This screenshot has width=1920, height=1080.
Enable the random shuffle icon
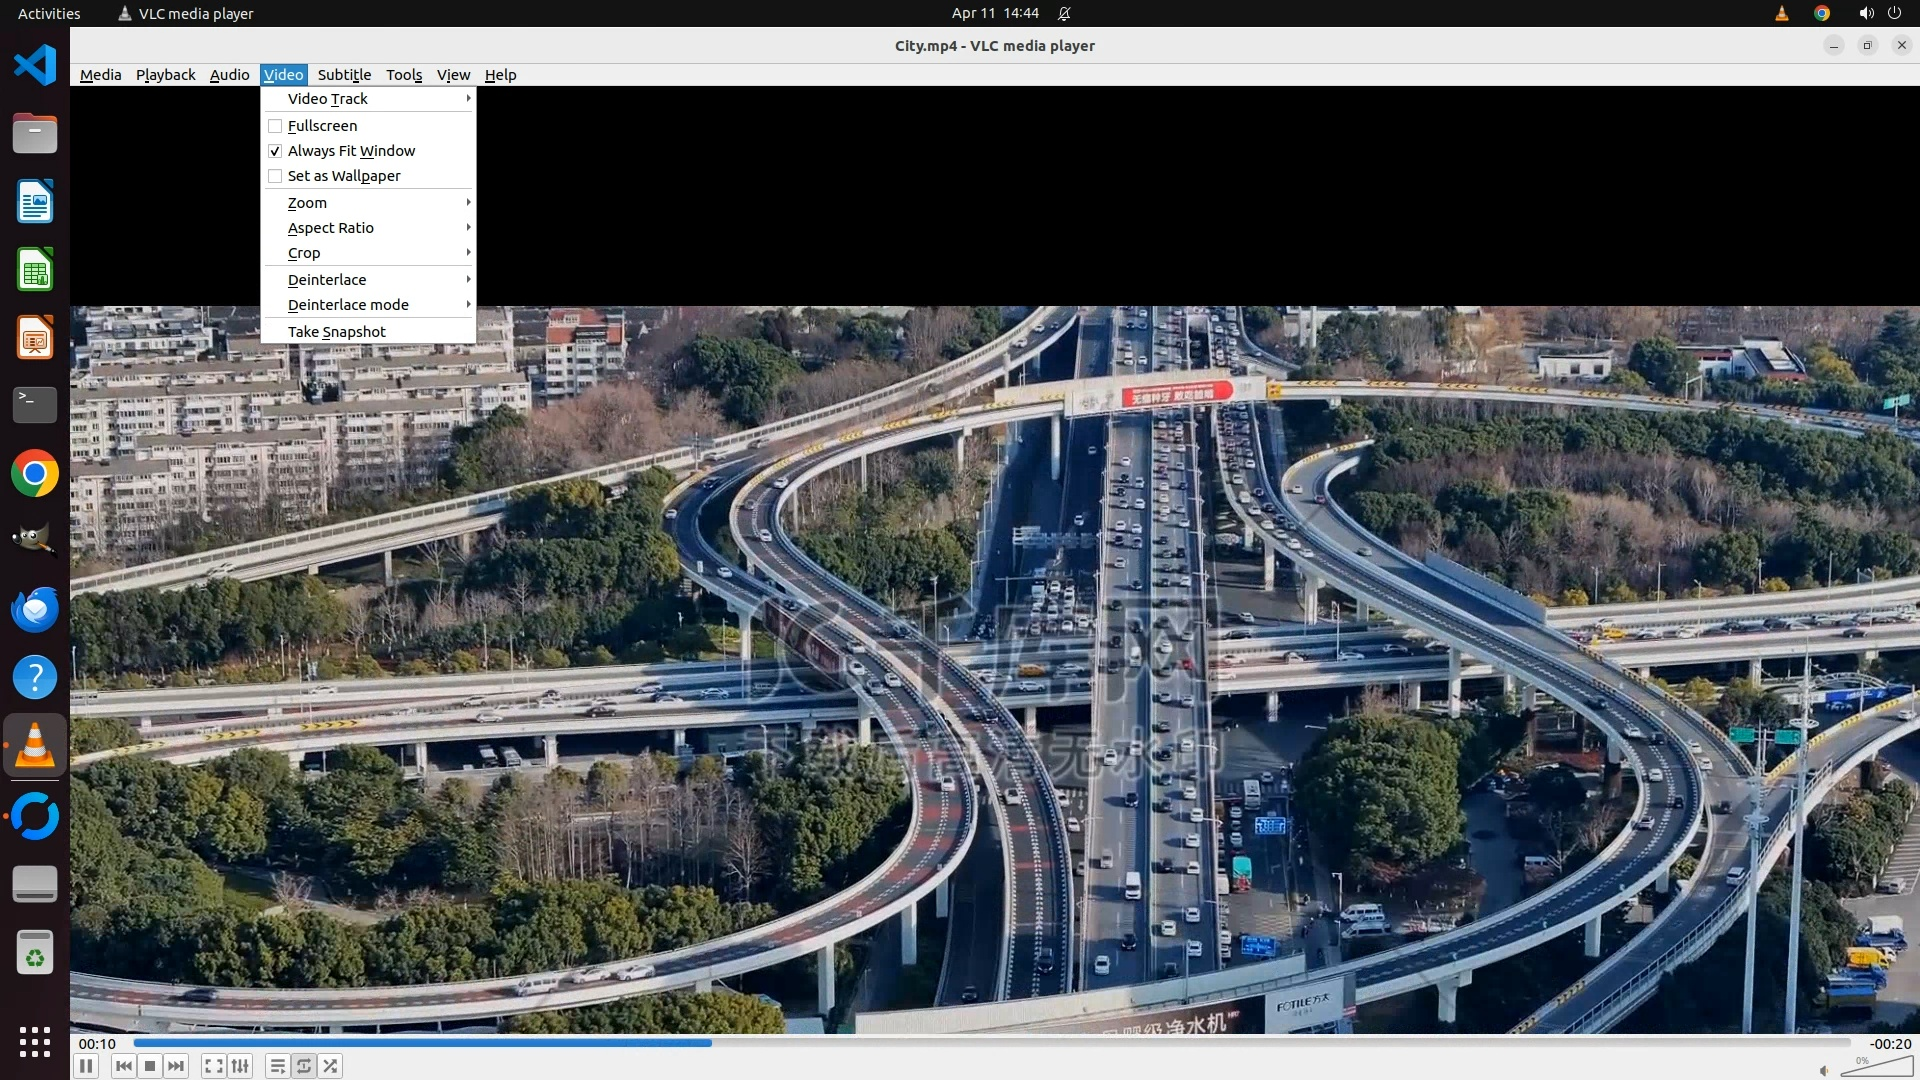[331, 1066]
